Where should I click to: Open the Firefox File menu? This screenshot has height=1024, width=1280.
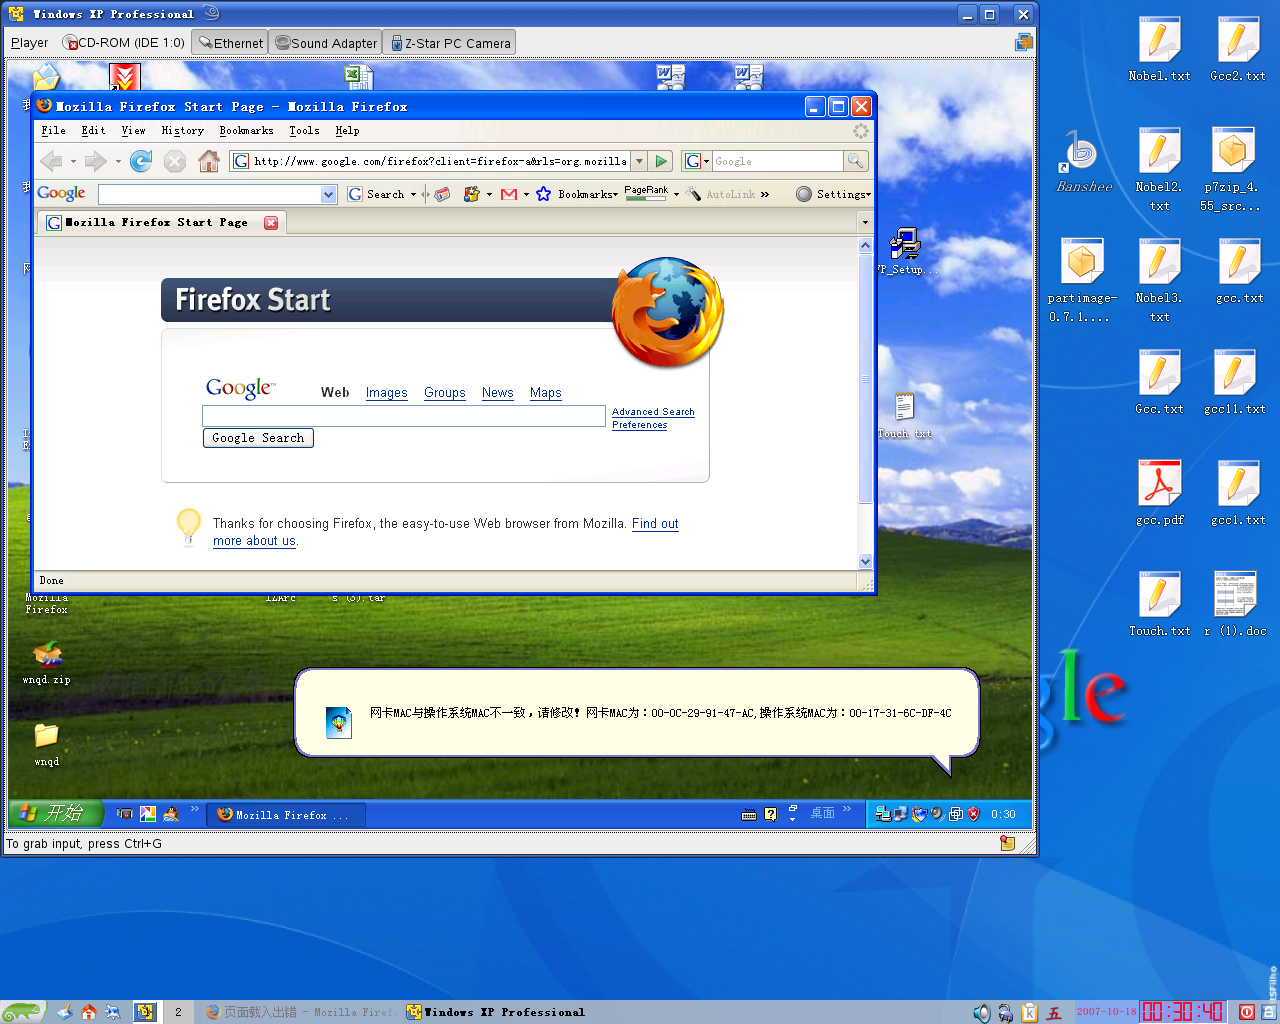[x=53, y=131]
